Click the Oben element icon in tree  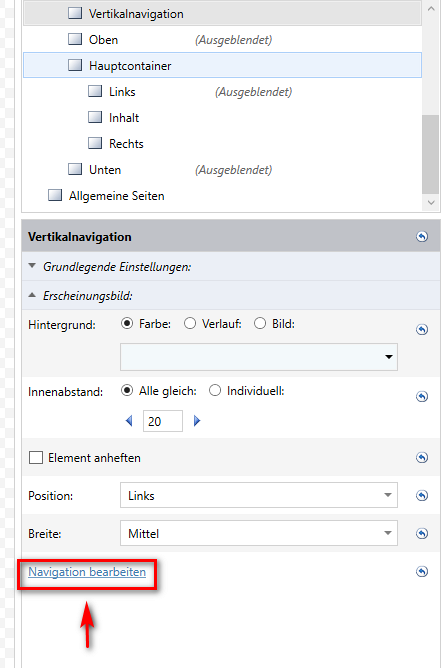click(75, 39)
